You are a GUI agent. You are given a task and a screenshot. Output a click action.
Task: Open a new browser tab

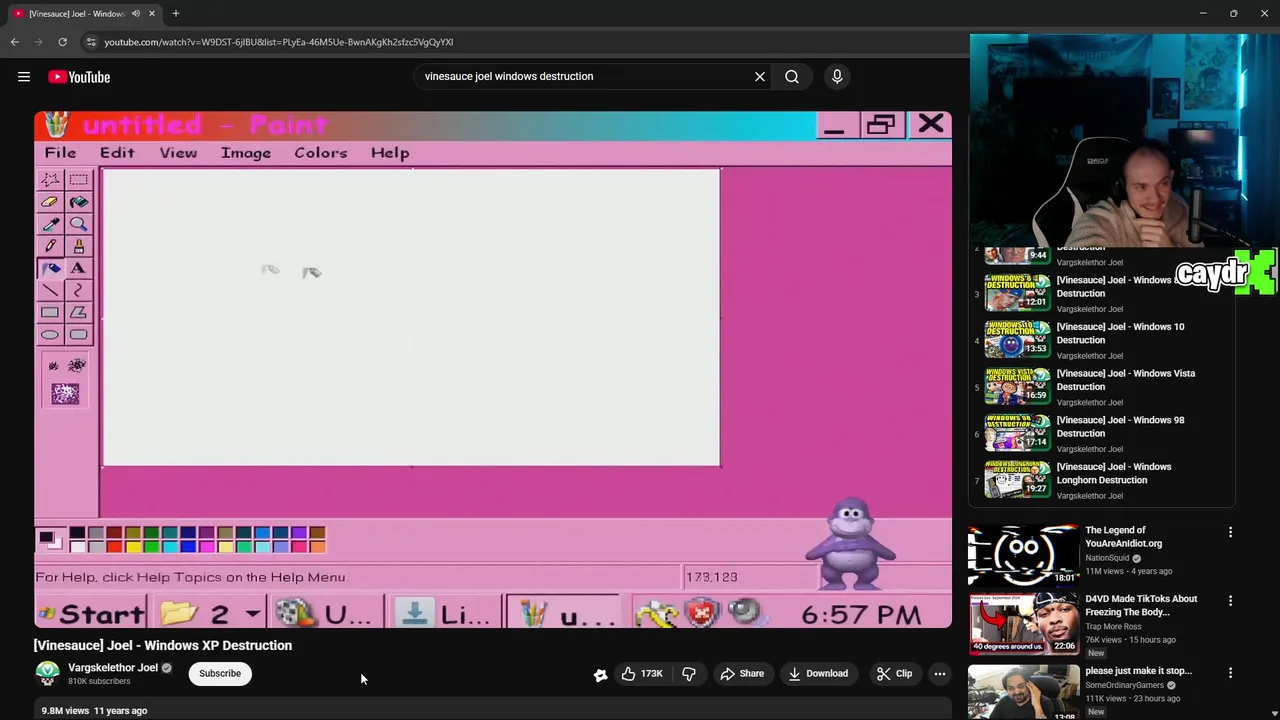point(176,14)
